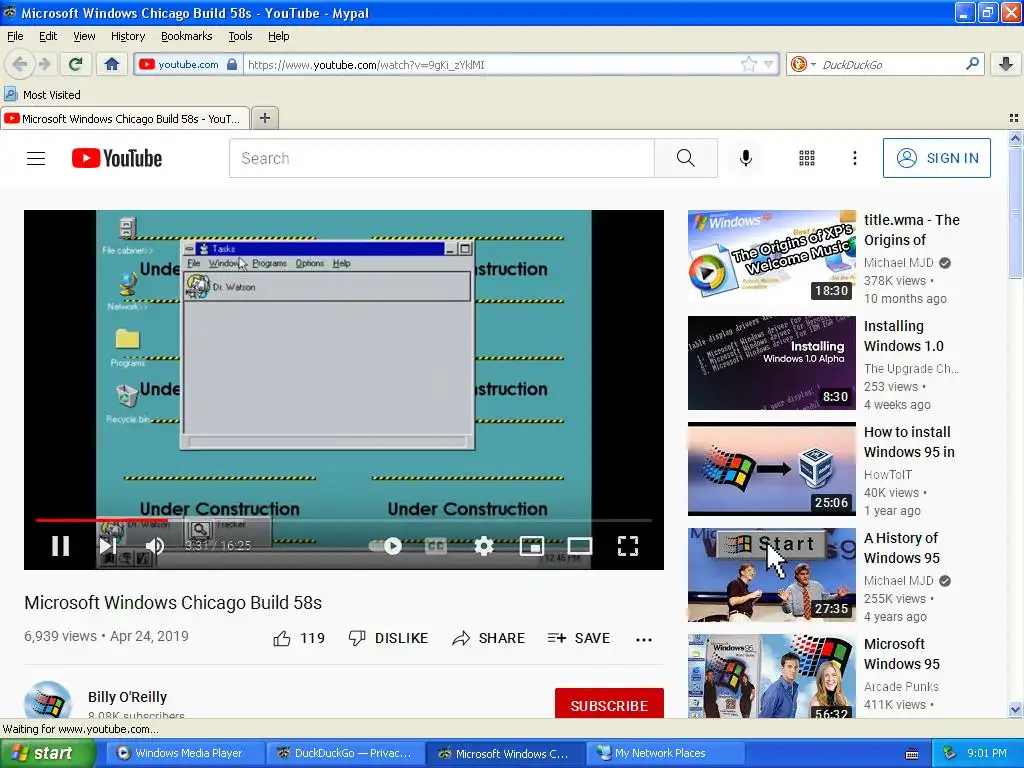Seek on the red video progress bar
The image size is (1024, 768).
(x=344, y=520)
